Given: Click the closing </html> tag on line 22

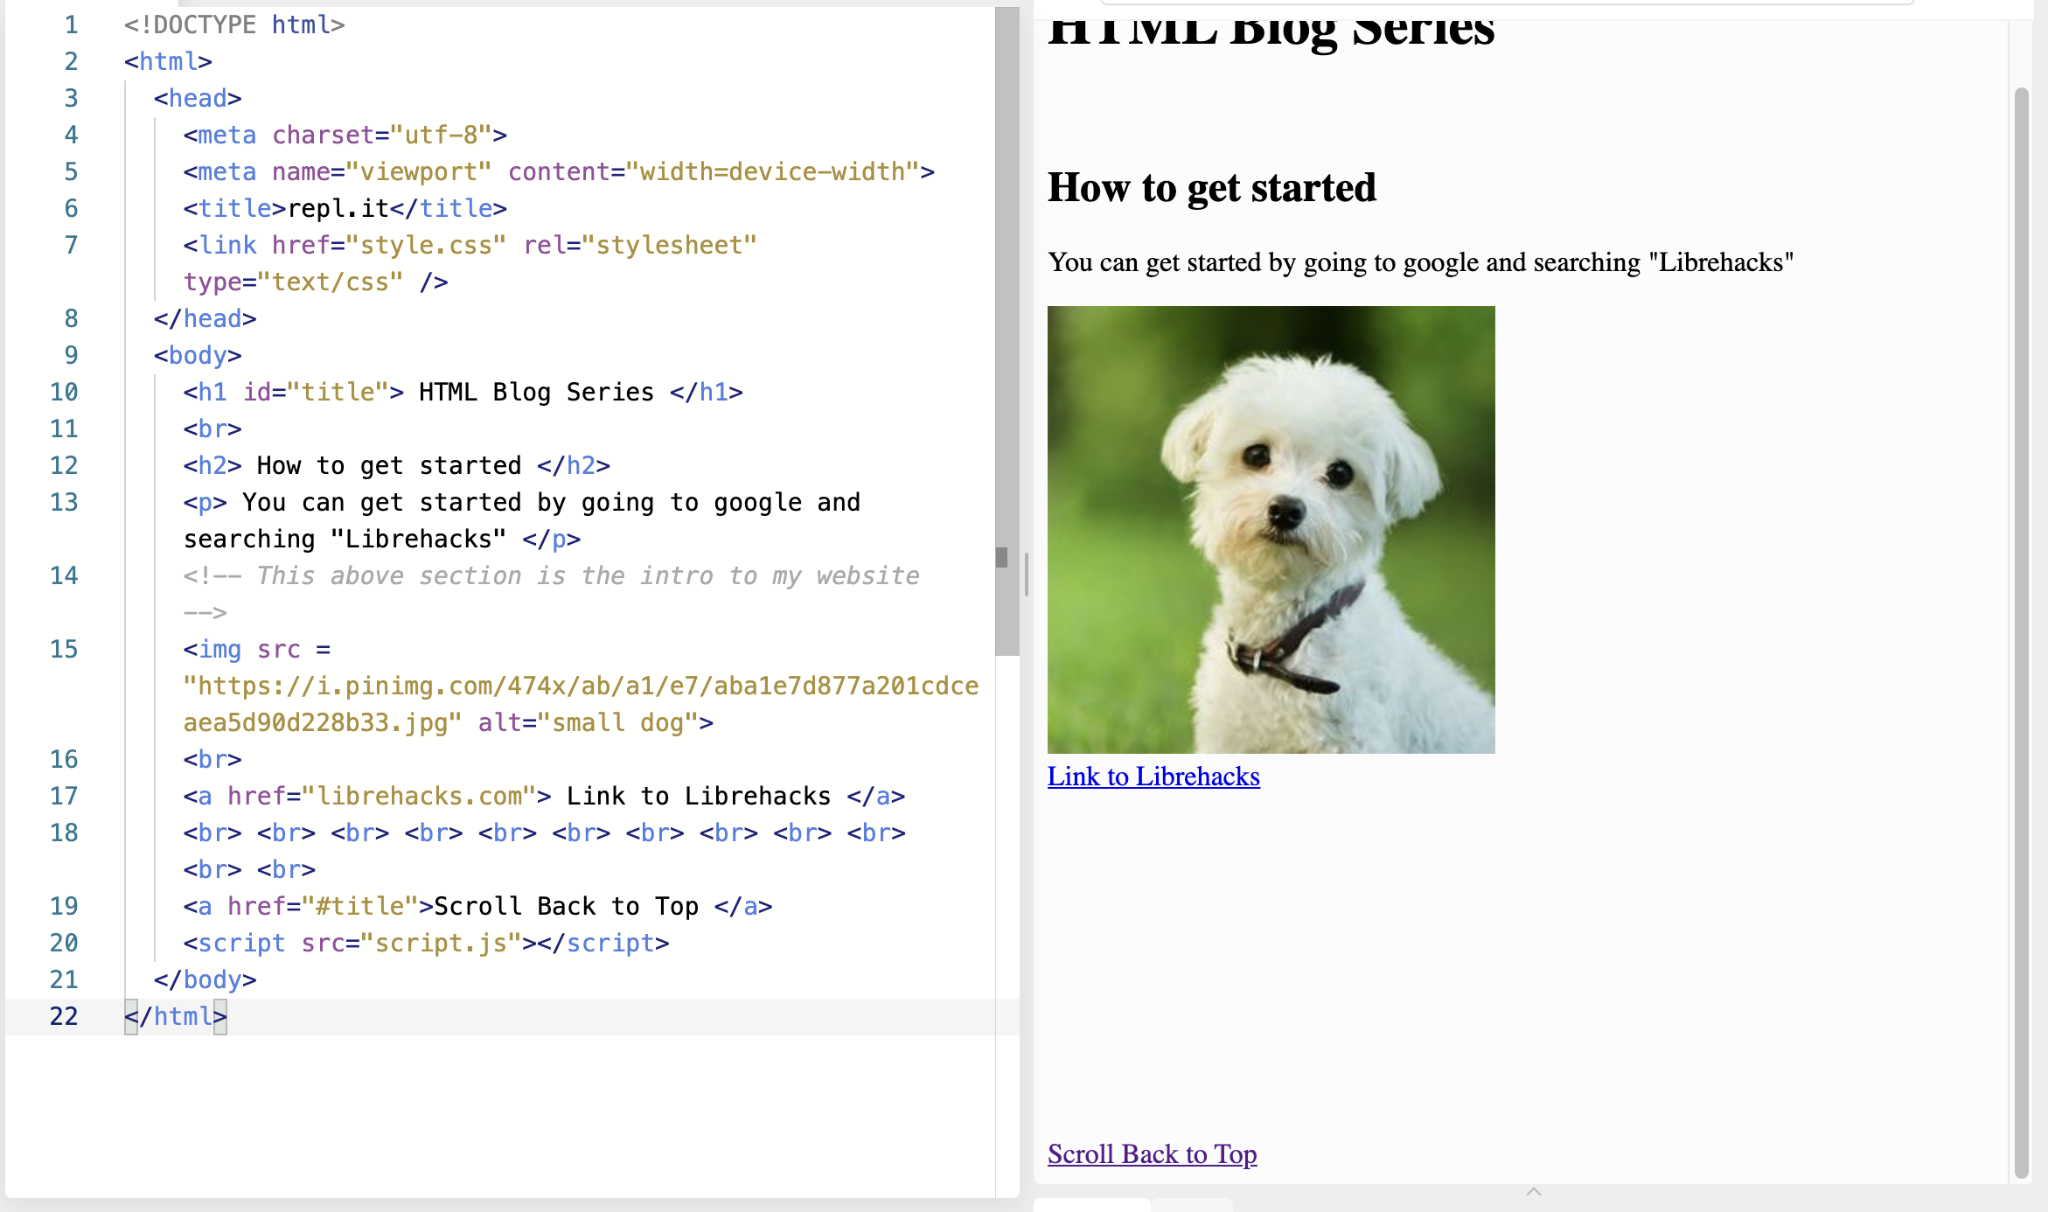Looking at the screenshot, I should [175, 1016].
